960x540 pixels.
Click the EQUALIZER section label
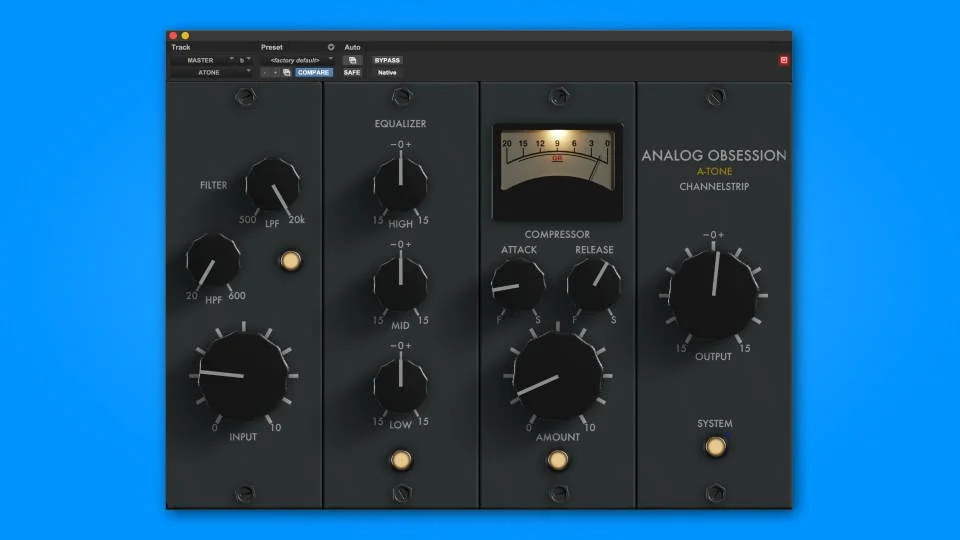pyautogui.click(x=400, y=124)
